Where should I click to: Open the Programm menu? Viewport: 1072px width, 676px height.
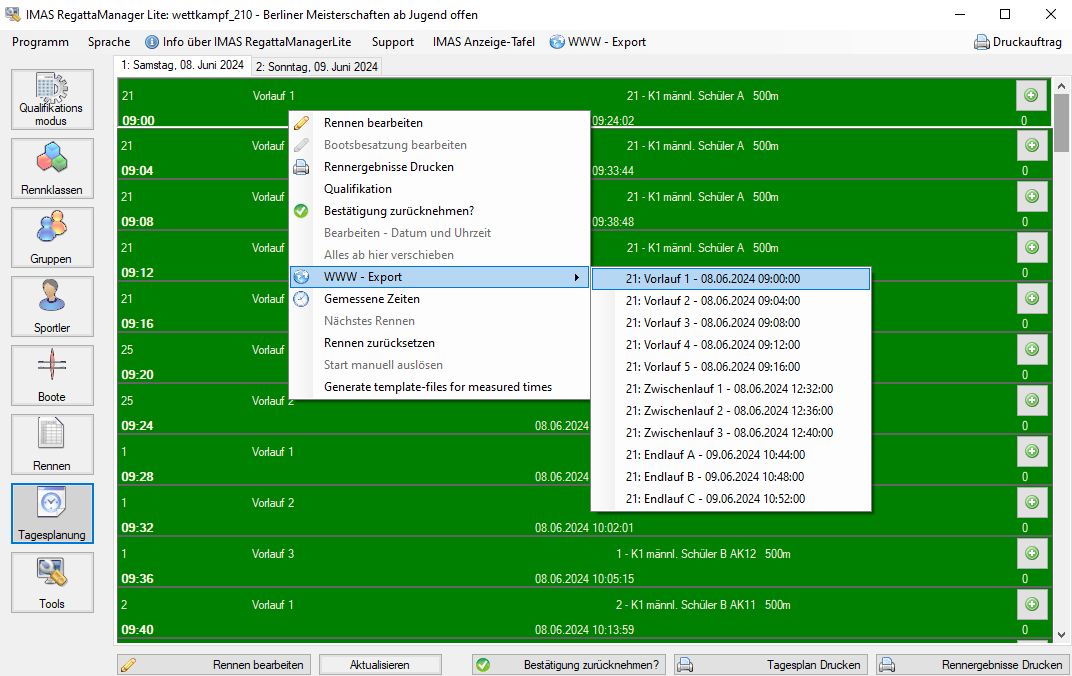(40, 42)
